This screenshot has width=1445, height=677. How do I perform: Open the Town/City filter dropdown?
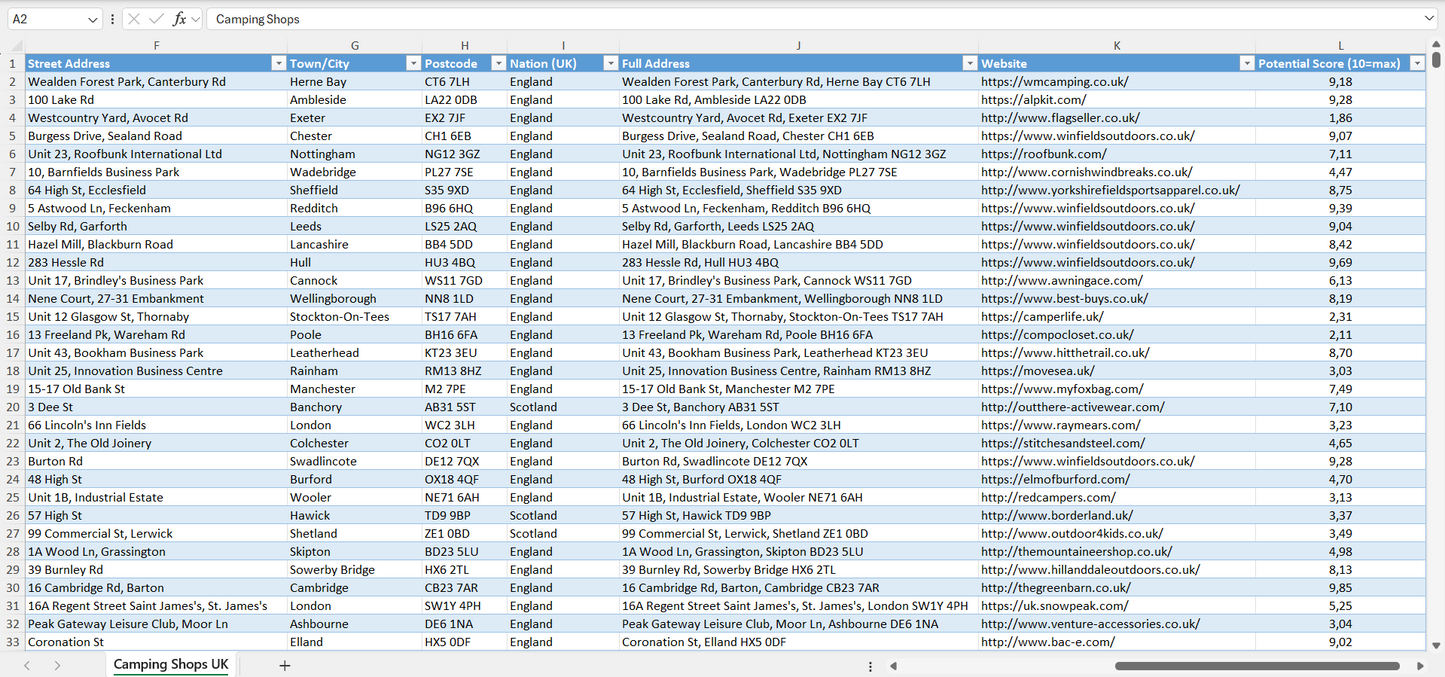(x=413, y=63)
